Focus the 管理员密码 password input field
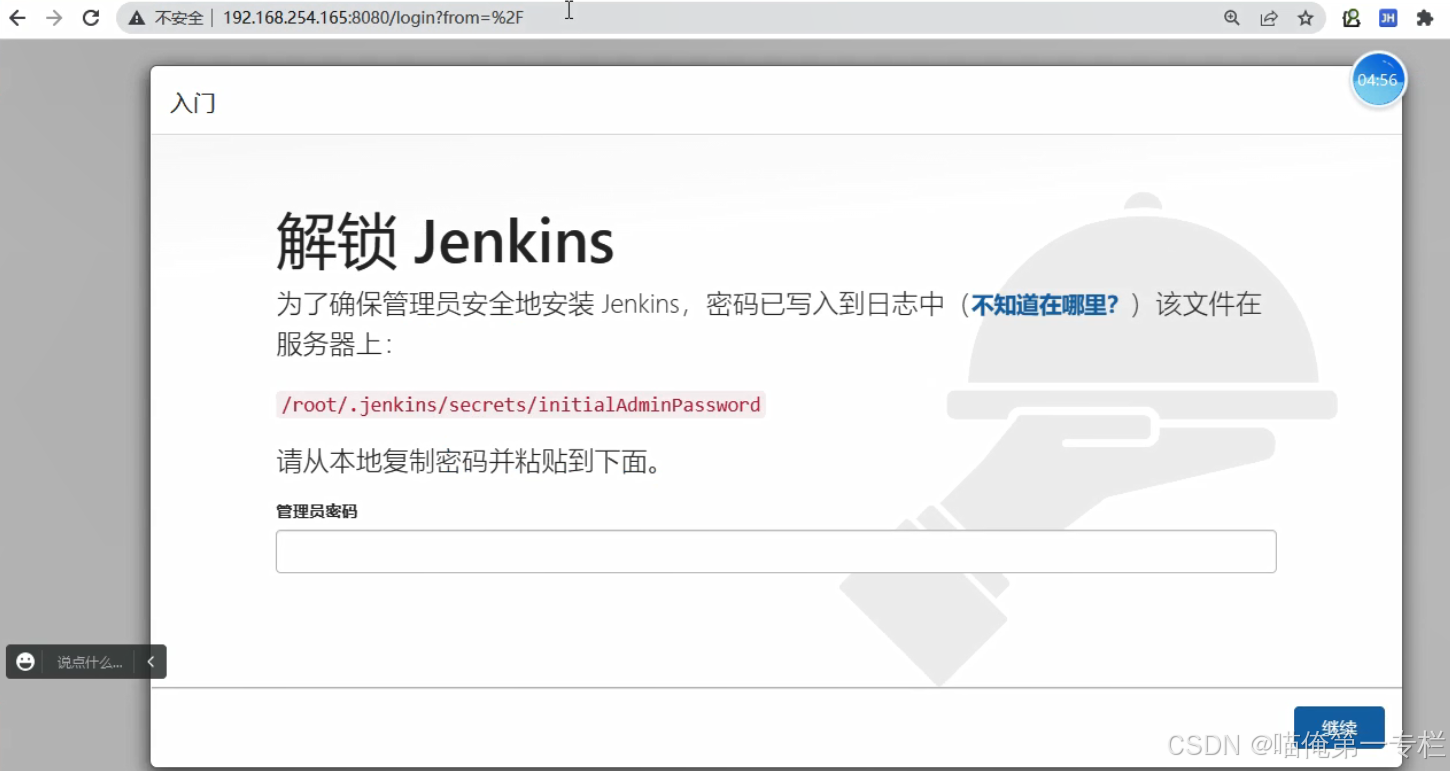Image resolution: width=1450 pixels, height=771 pixels. tap(776, 552)
